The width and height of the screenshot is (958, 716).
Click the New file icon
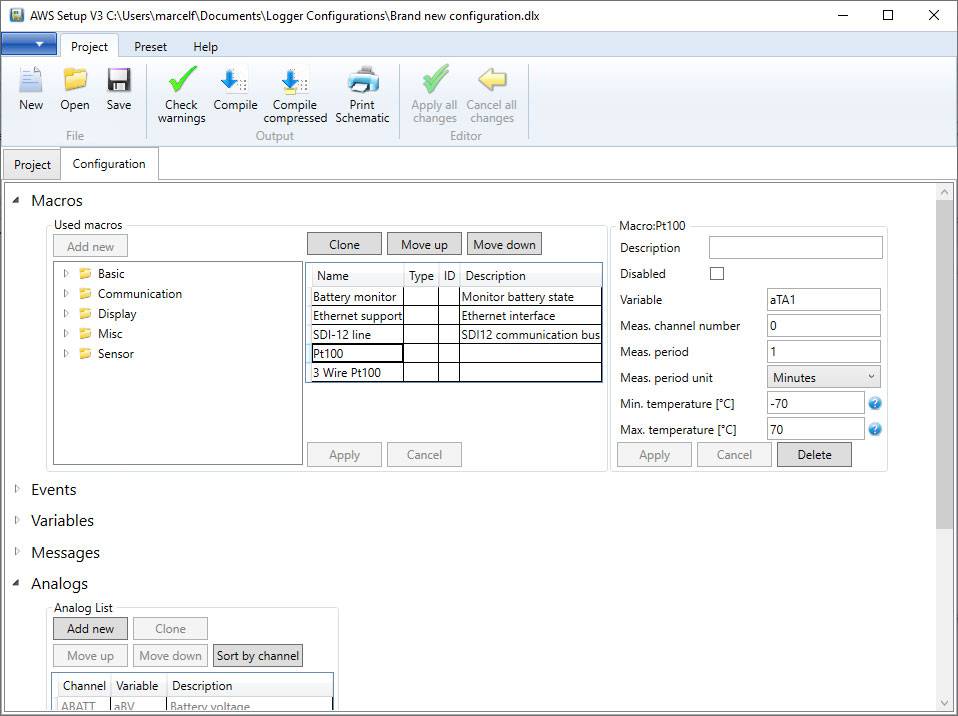tap(31, 80)
